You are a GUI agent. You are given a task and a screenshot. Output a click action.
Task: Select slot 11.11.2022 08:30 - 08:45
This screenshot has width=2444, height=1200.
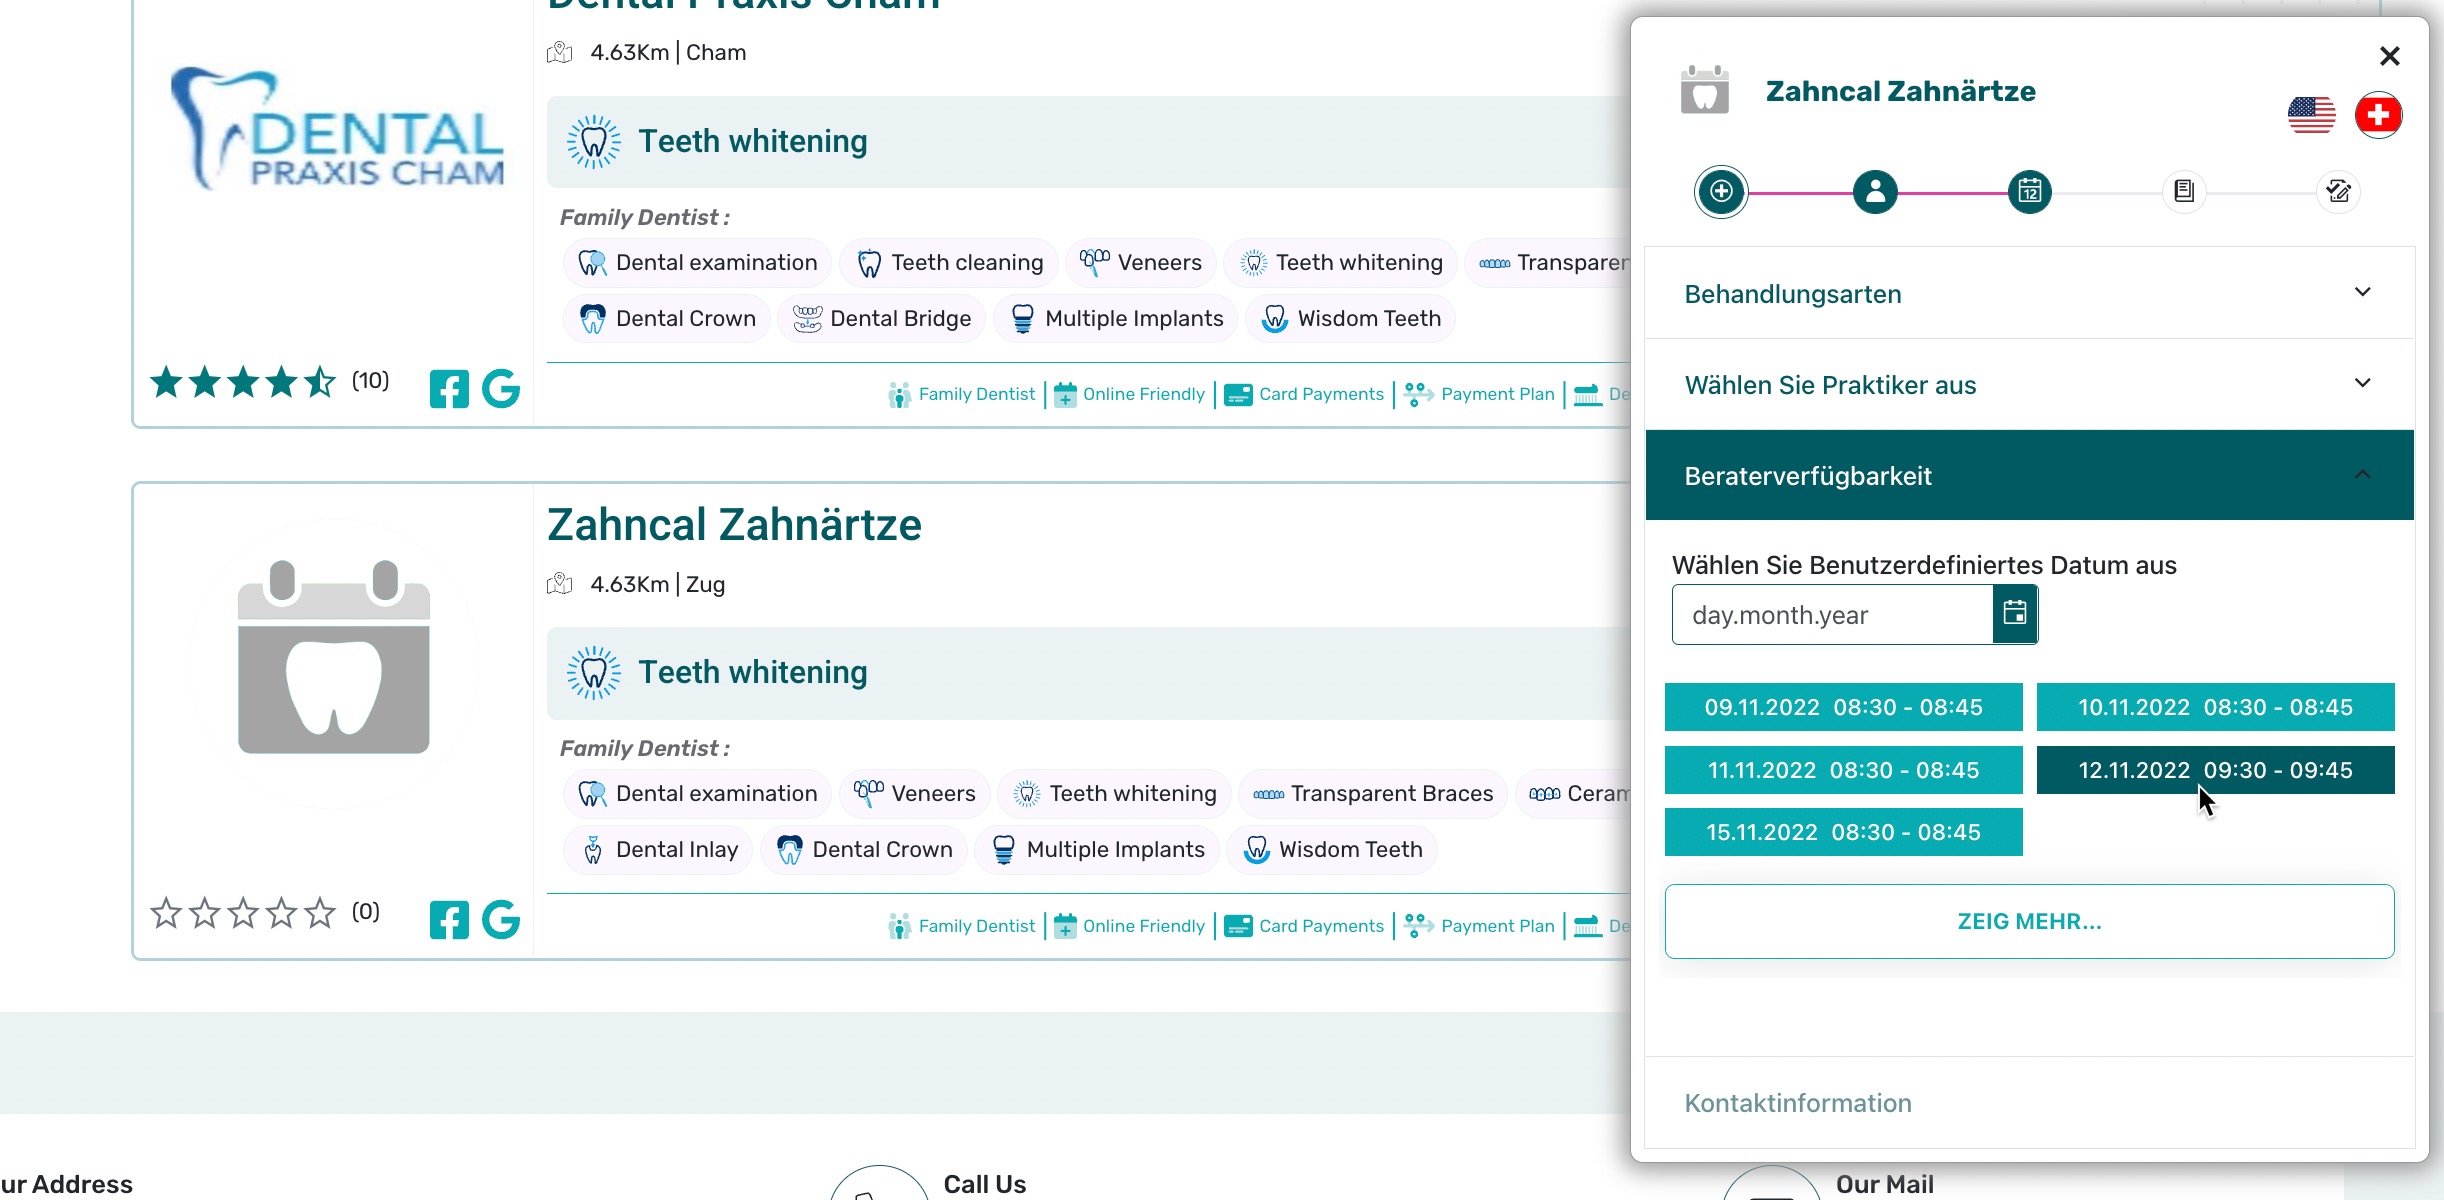[1843, 770]
